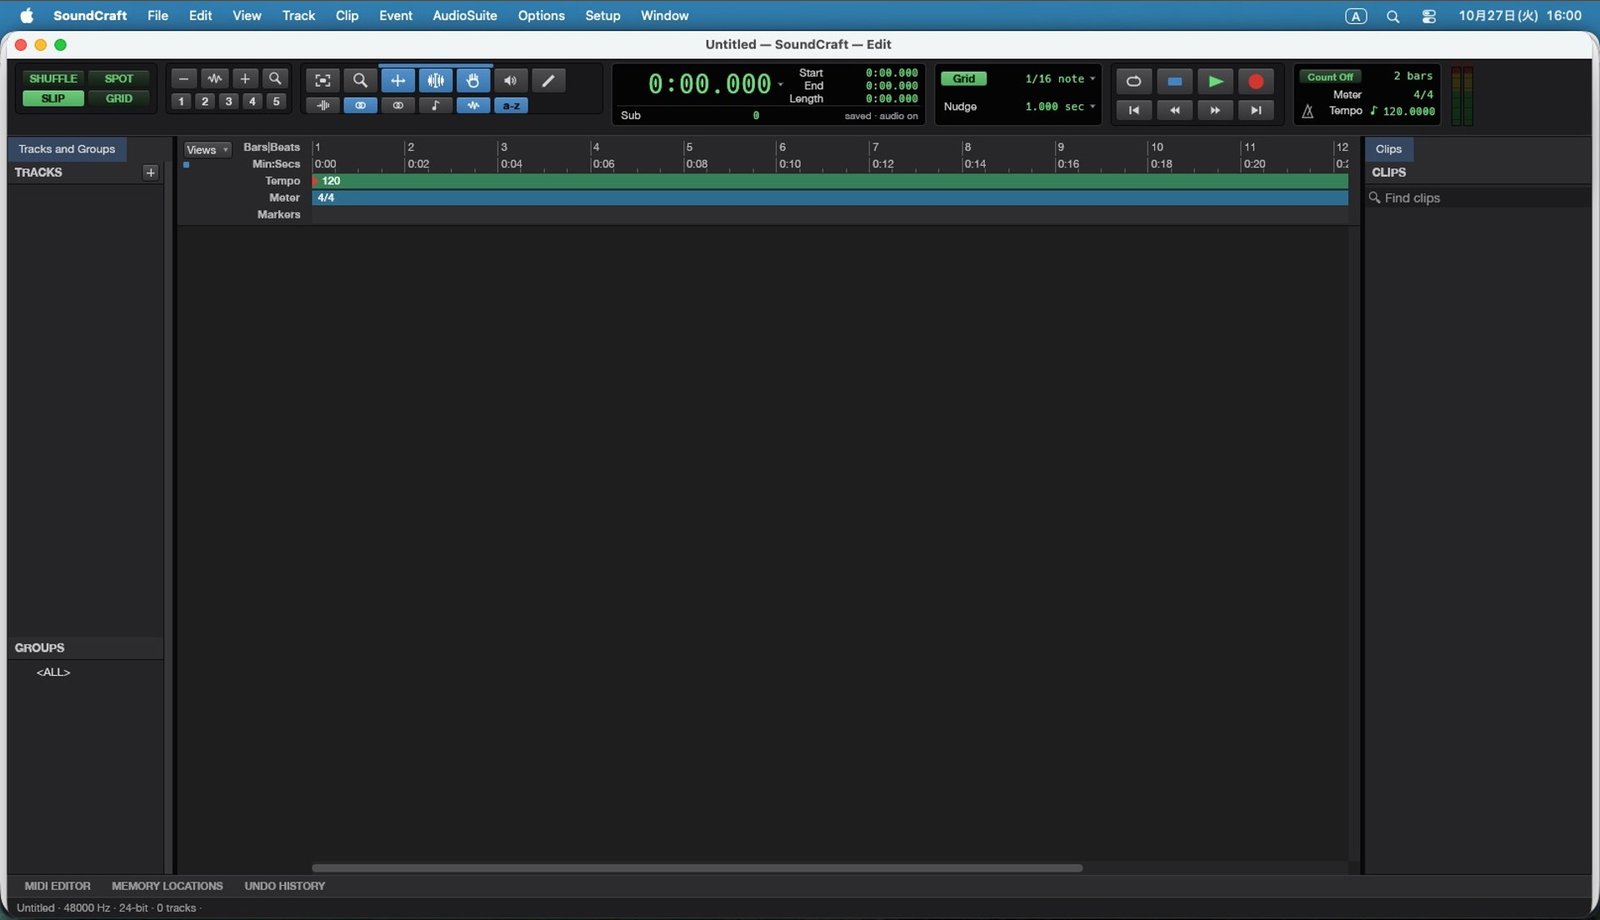This screenshot has width=1600, height=920.
Task: Click the magnifier icon beside zoom plus
Action: [276, 79]
